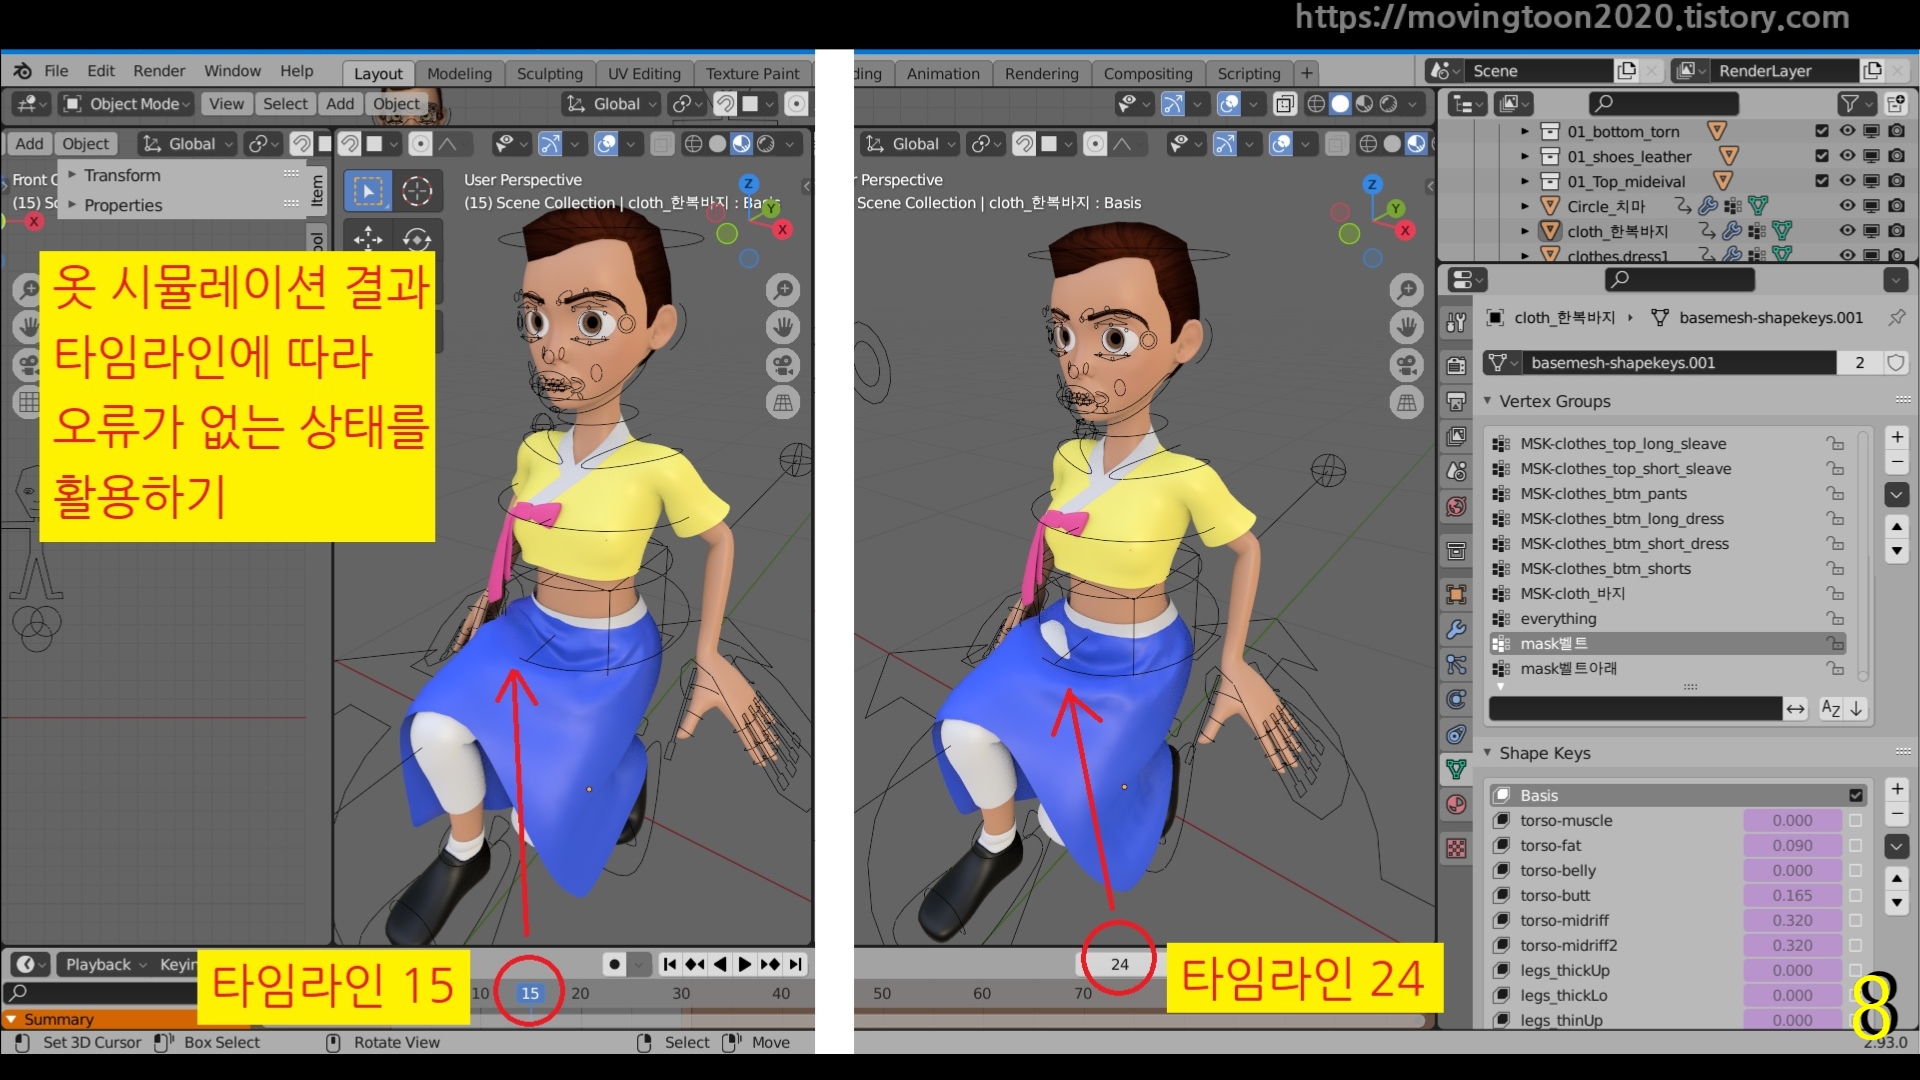Screen dimensions: 1920x1080
Task: Expand Properties panel in left sidebar
Action: (72, 205)
